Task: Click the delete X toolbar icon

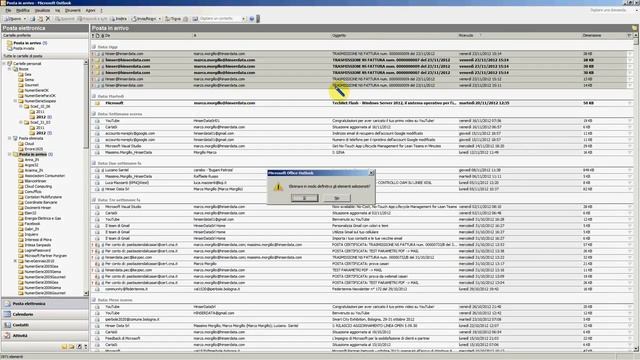Action: (x=47, y=19)
